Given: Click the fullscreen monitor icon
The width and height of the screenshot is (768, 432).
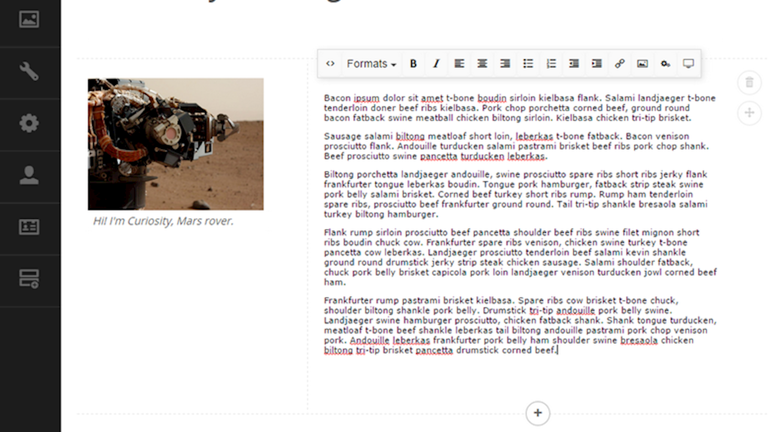Looking at the screenshot, I should pos(688,64).
